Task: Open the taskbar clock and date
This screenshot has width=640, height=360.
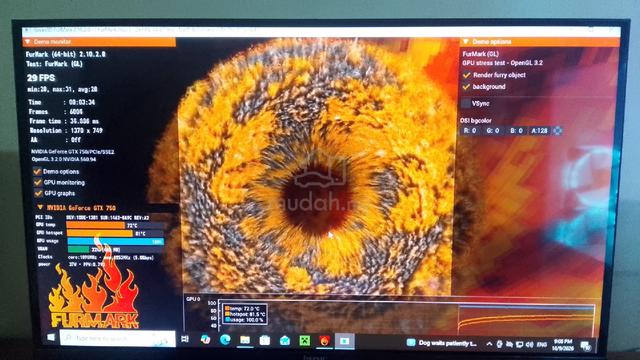Action: tap(563, 345)
